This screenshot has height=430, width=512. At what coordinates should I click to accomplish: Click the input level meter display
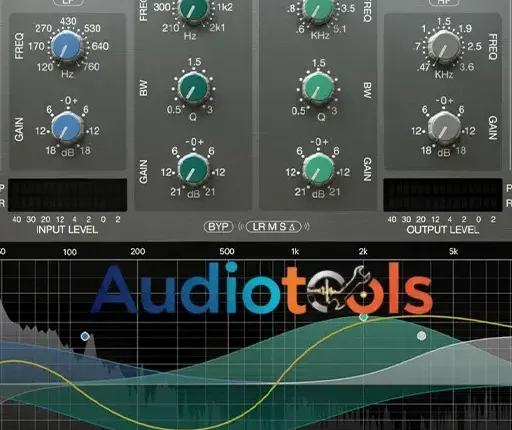click(68, 195)
